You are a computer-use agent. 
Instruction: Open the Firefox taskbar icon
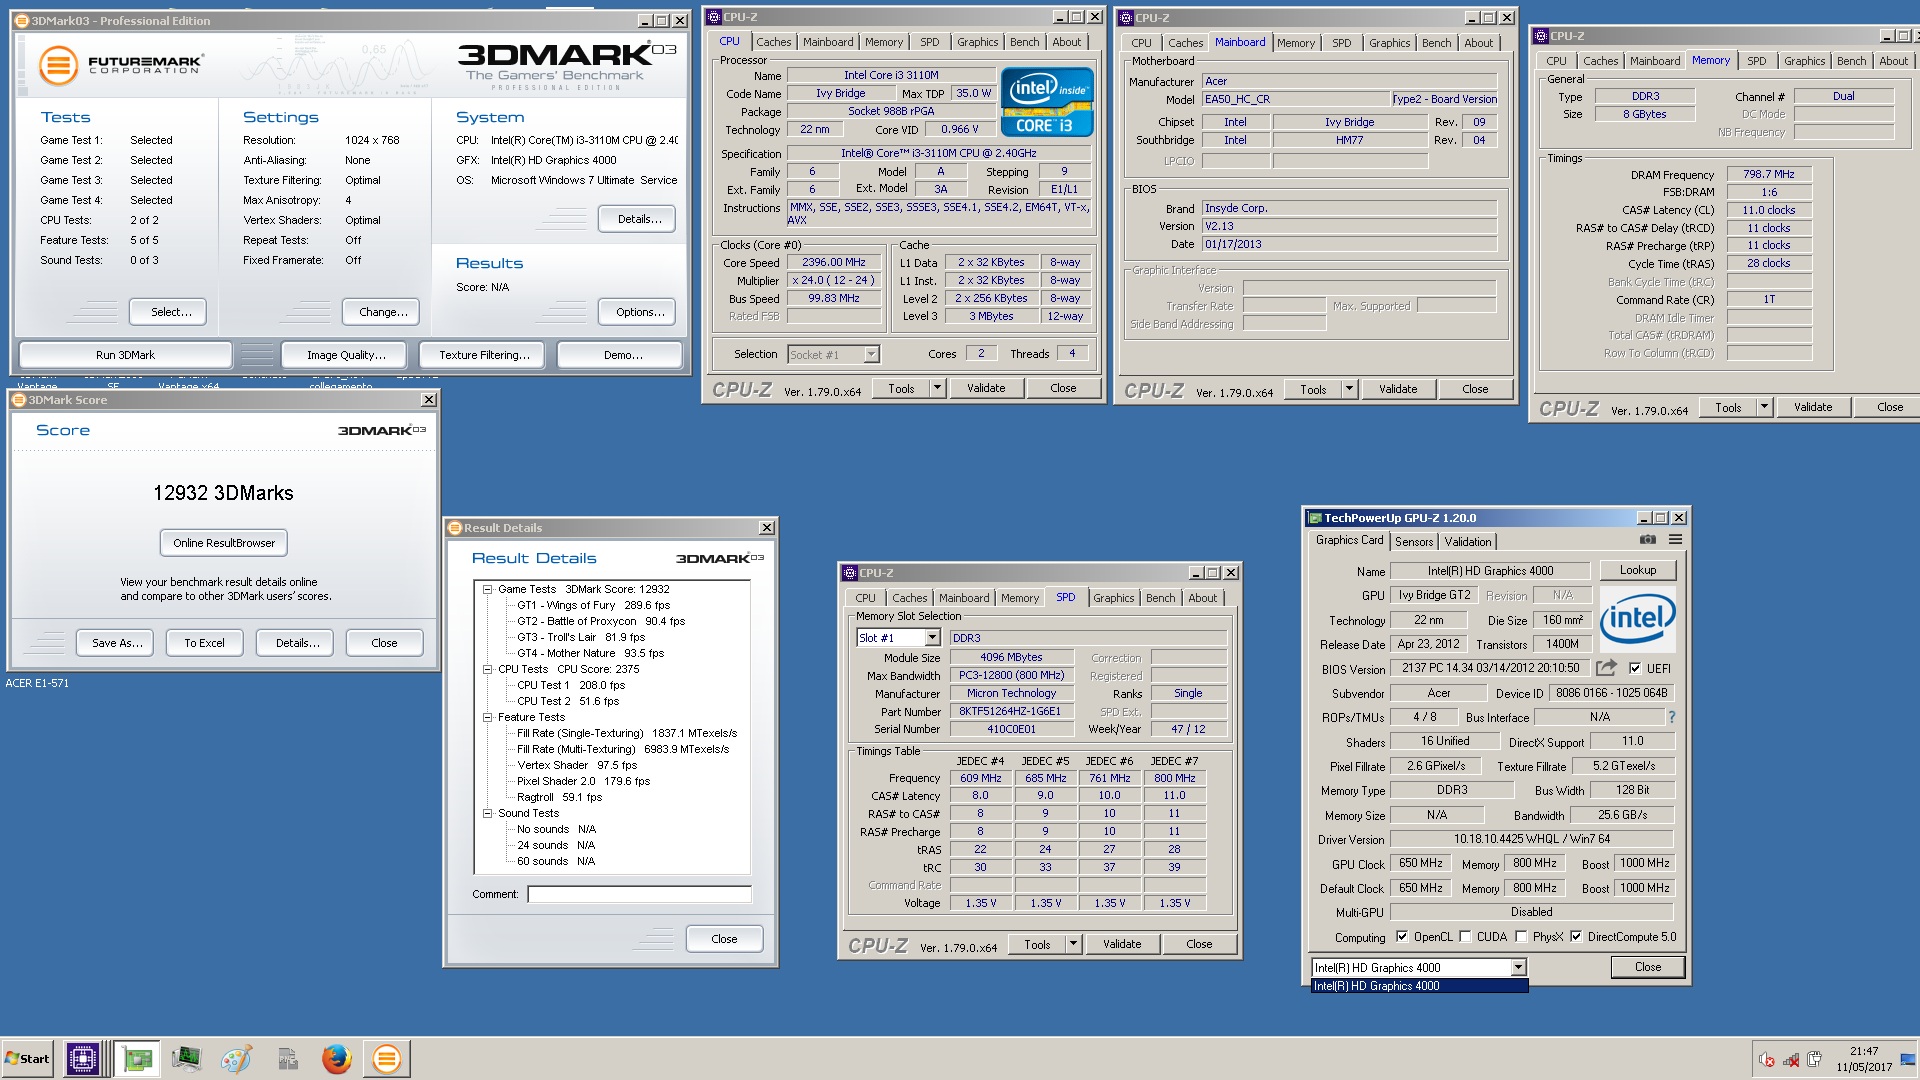pyautogui.click(x=336, y=1059)
